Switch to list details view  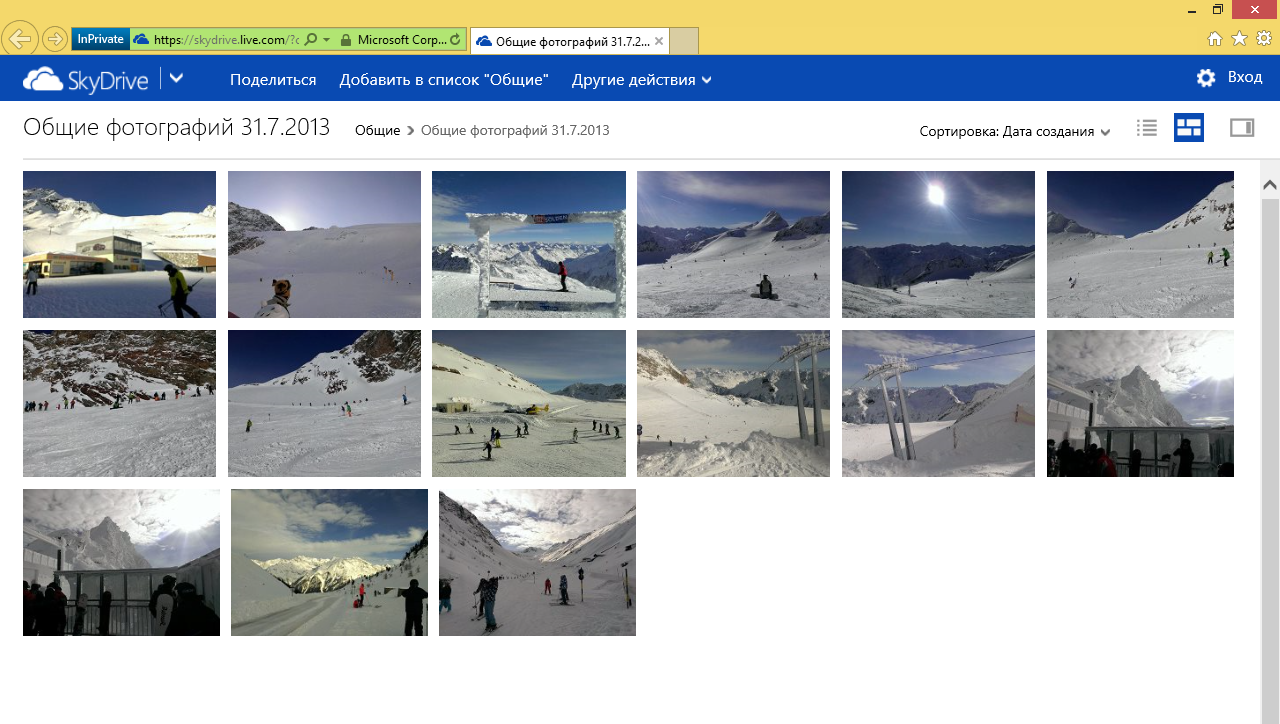tap(1147, 128)
